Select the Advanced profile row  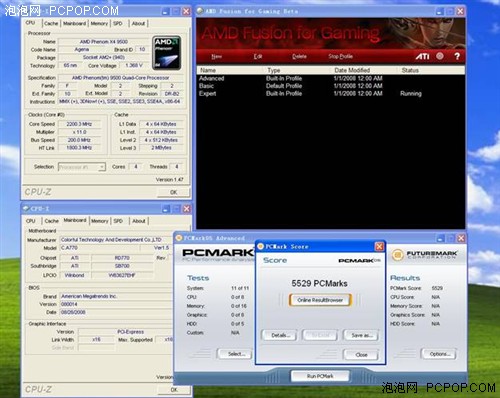[331, 78]
